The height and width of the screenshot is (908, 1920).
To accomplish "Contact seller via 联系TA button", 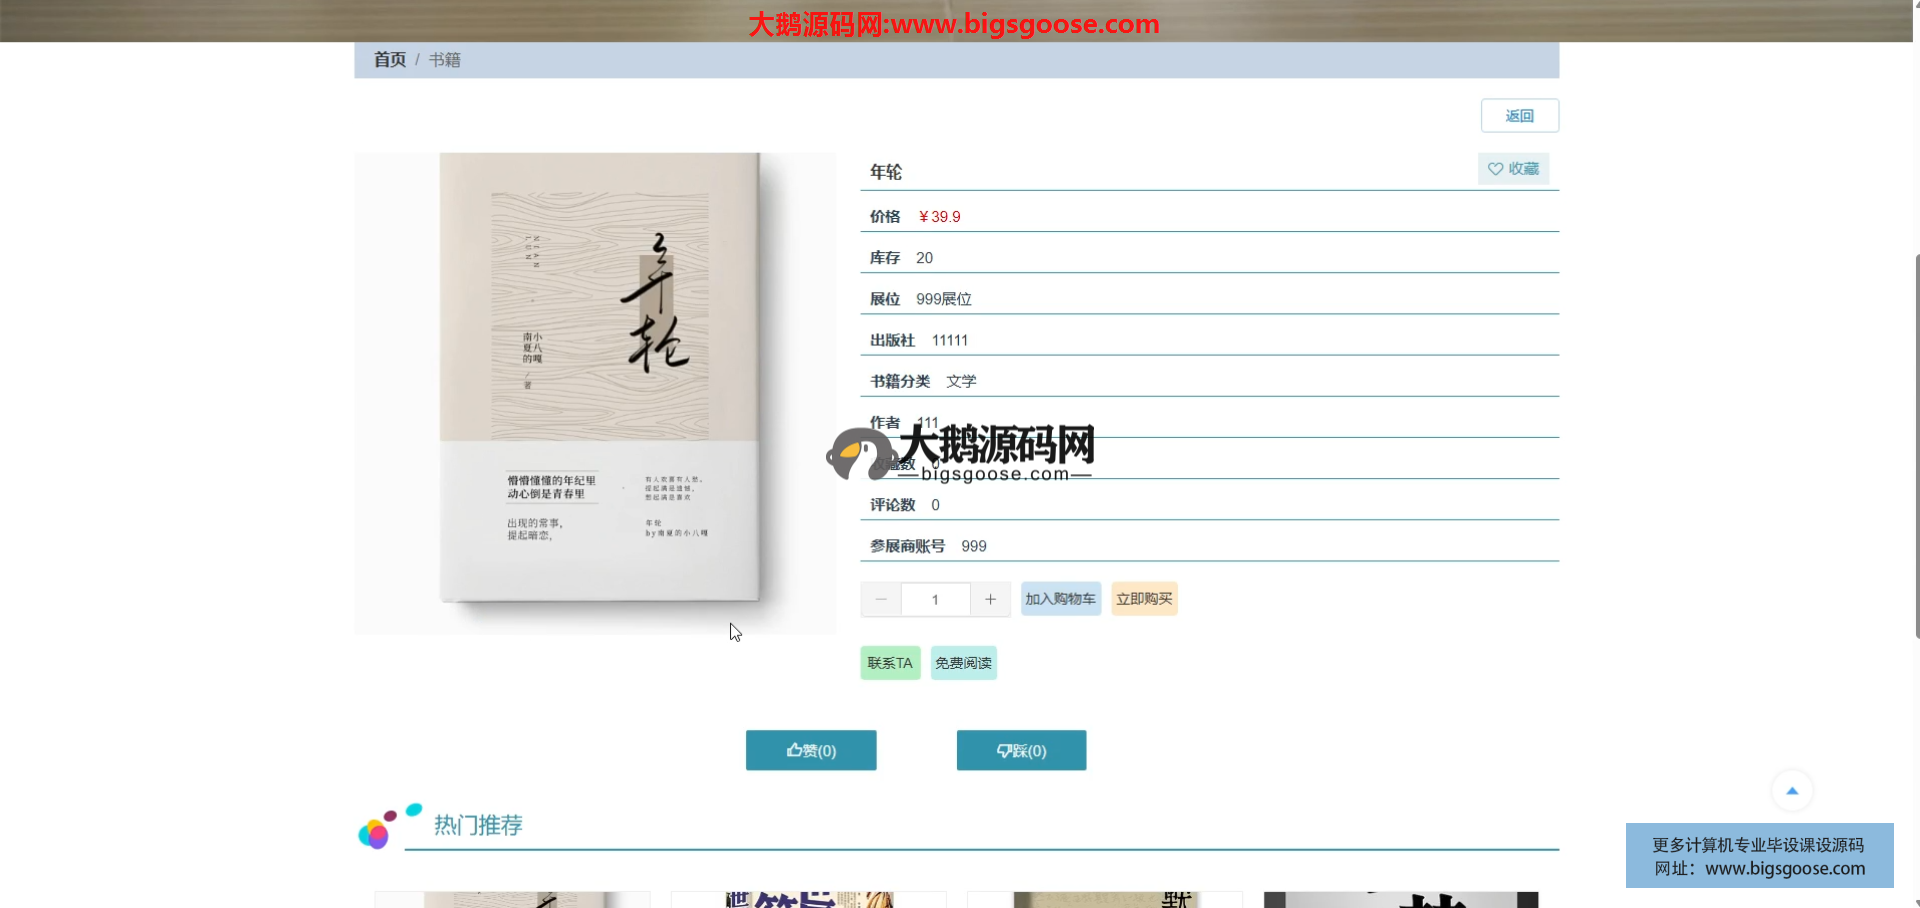I will pos(890,663).
